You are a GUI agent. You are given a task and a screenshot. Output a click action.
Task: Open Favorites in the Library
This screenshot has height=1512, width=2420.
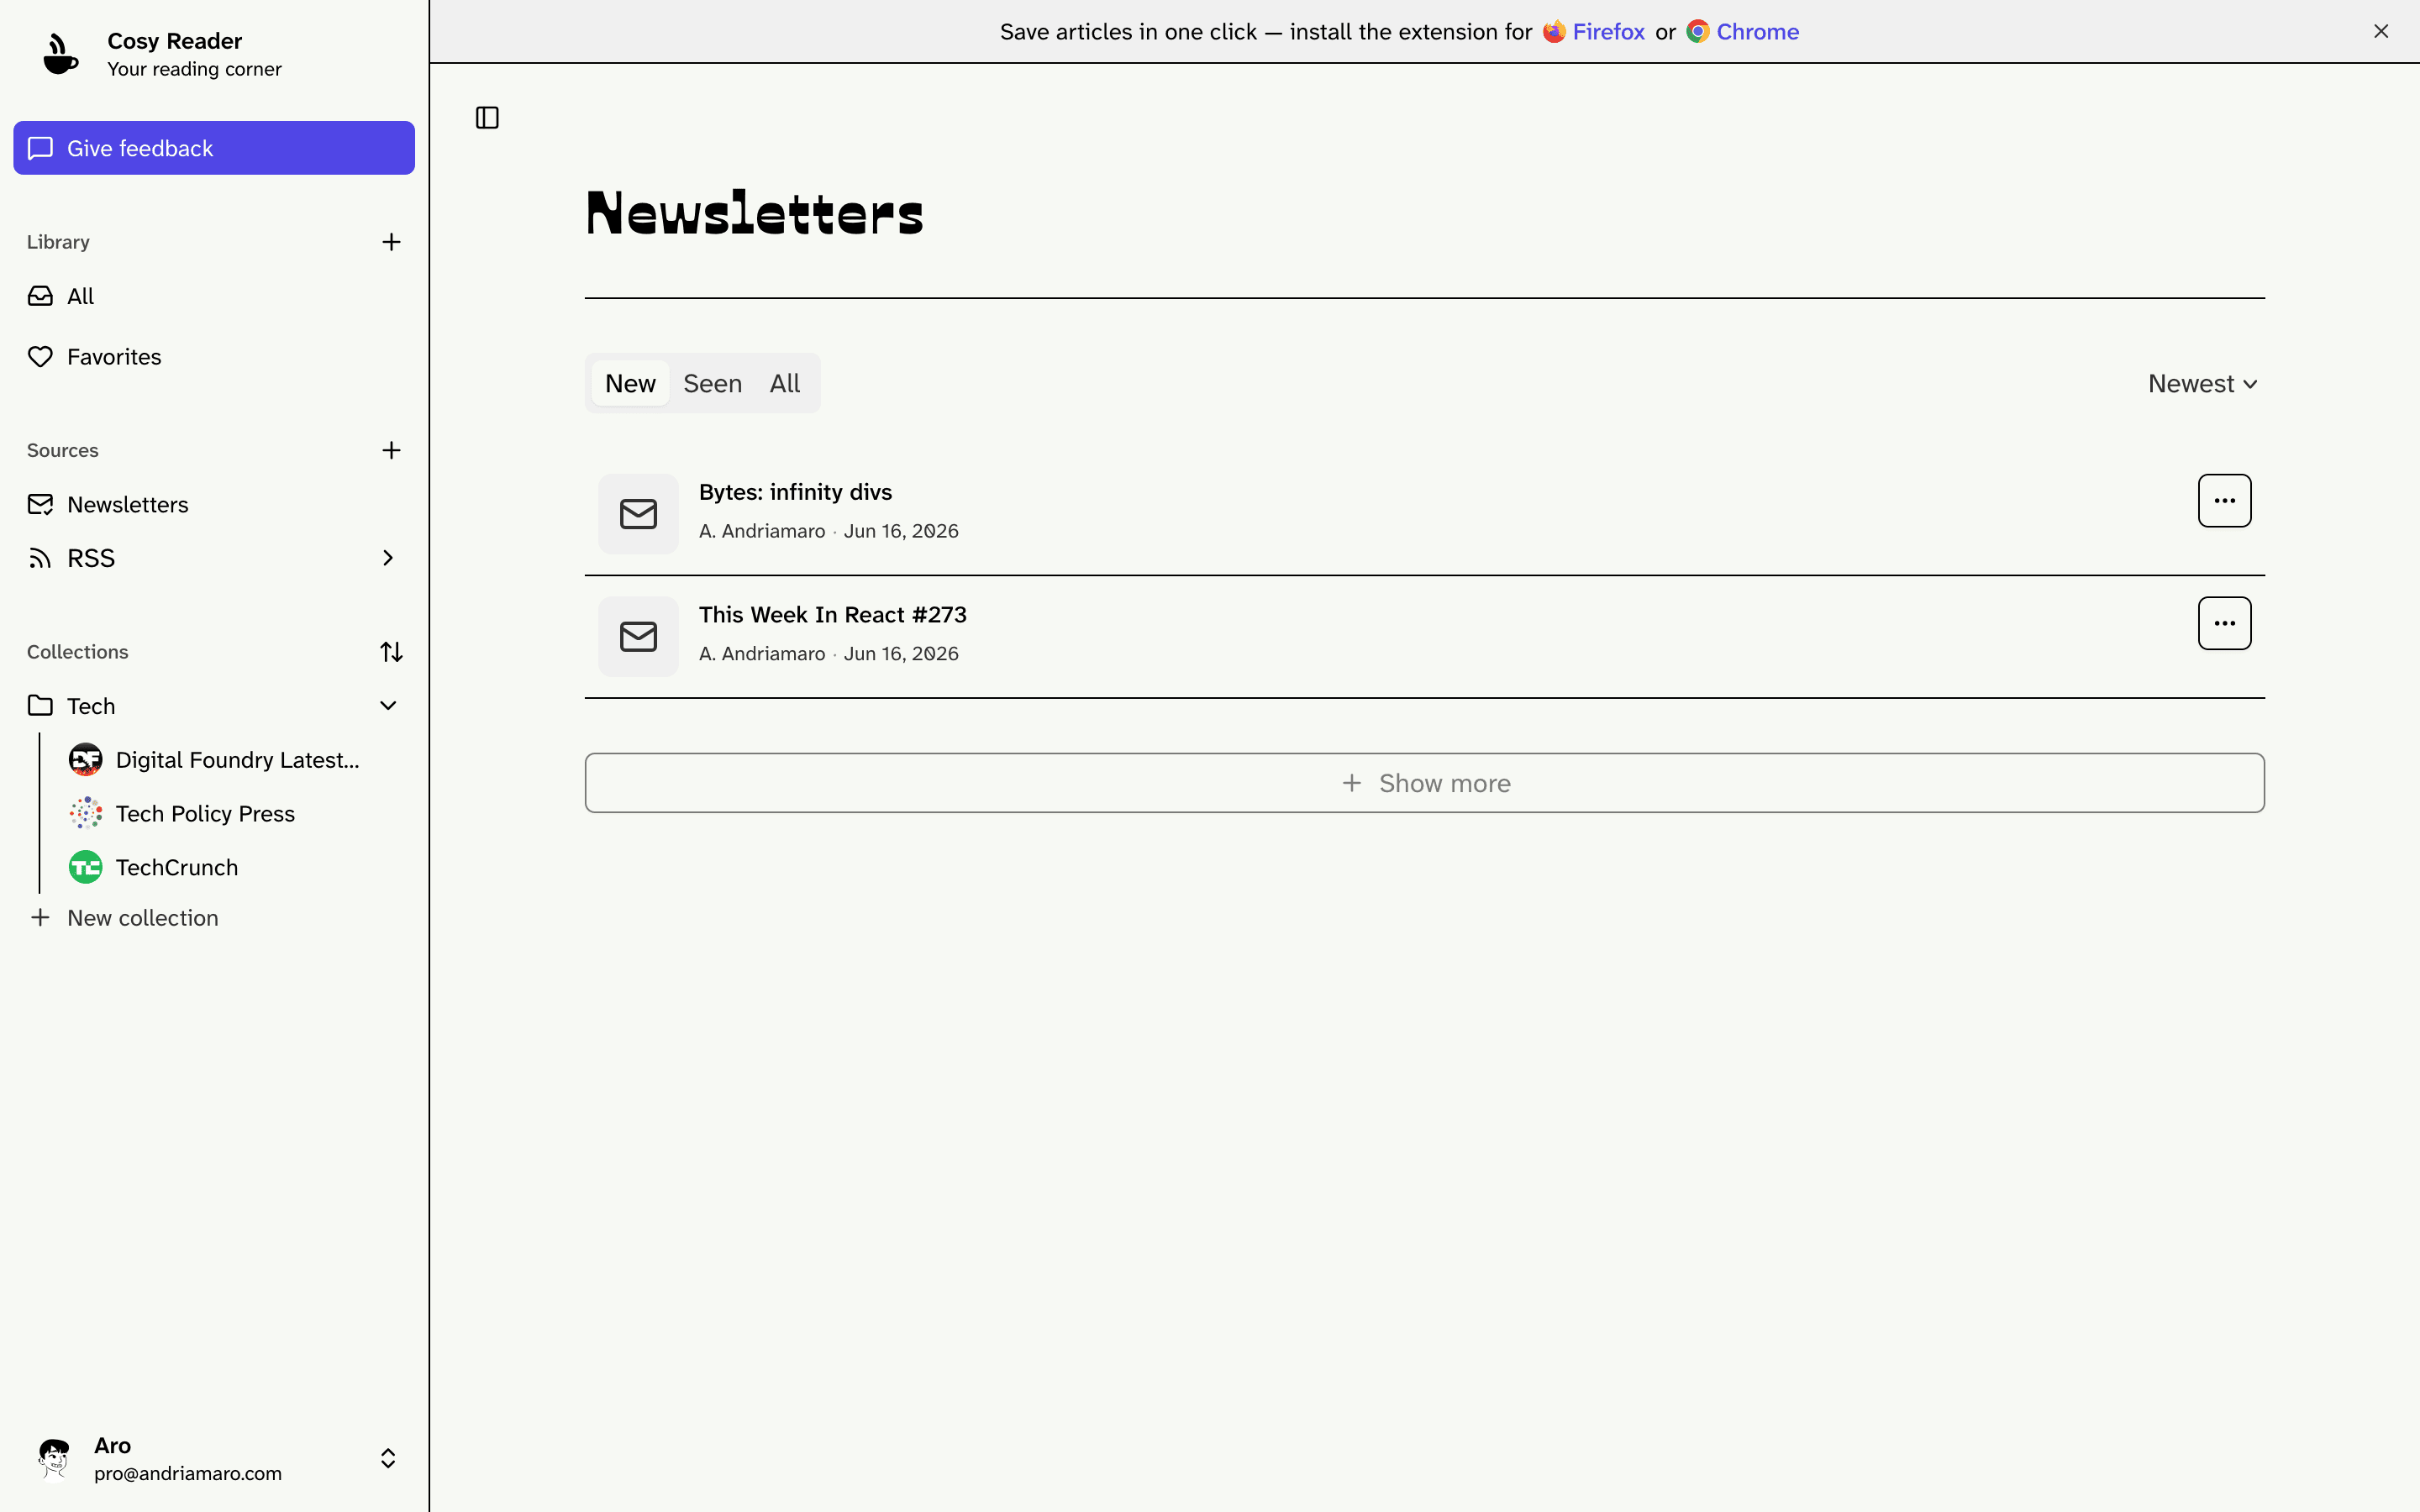(x=214, y=357)
